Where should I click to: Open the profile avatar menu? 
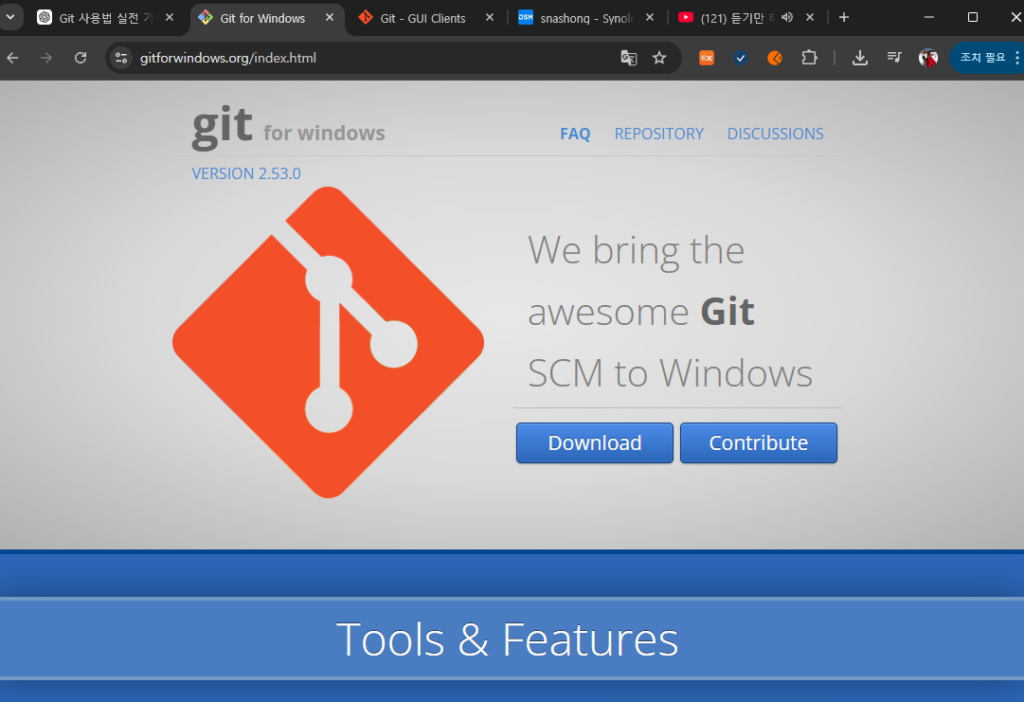(928, 58)
